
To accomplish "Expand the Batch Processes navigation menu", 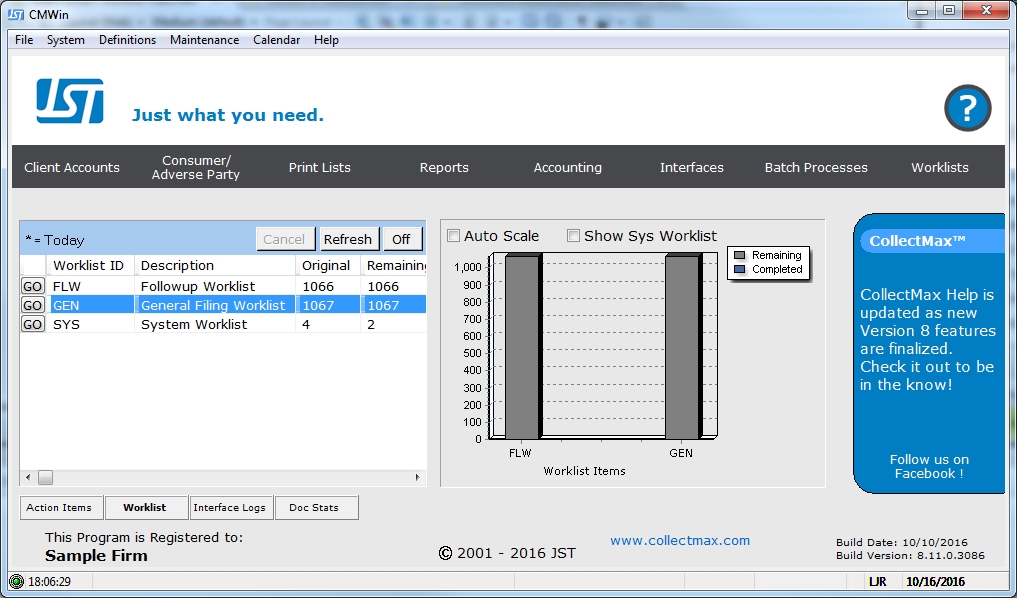I will pyautogui.click(x=816, y=167).
